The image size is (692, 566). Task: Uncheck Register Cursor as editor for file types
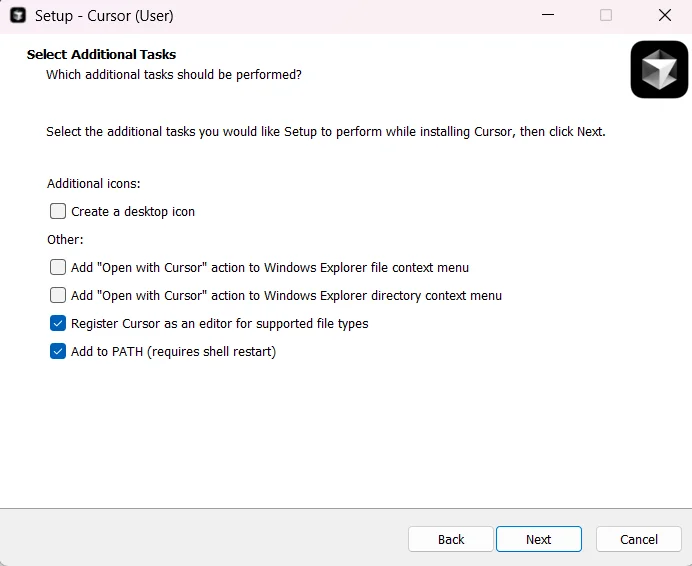[x=58, y=323]
